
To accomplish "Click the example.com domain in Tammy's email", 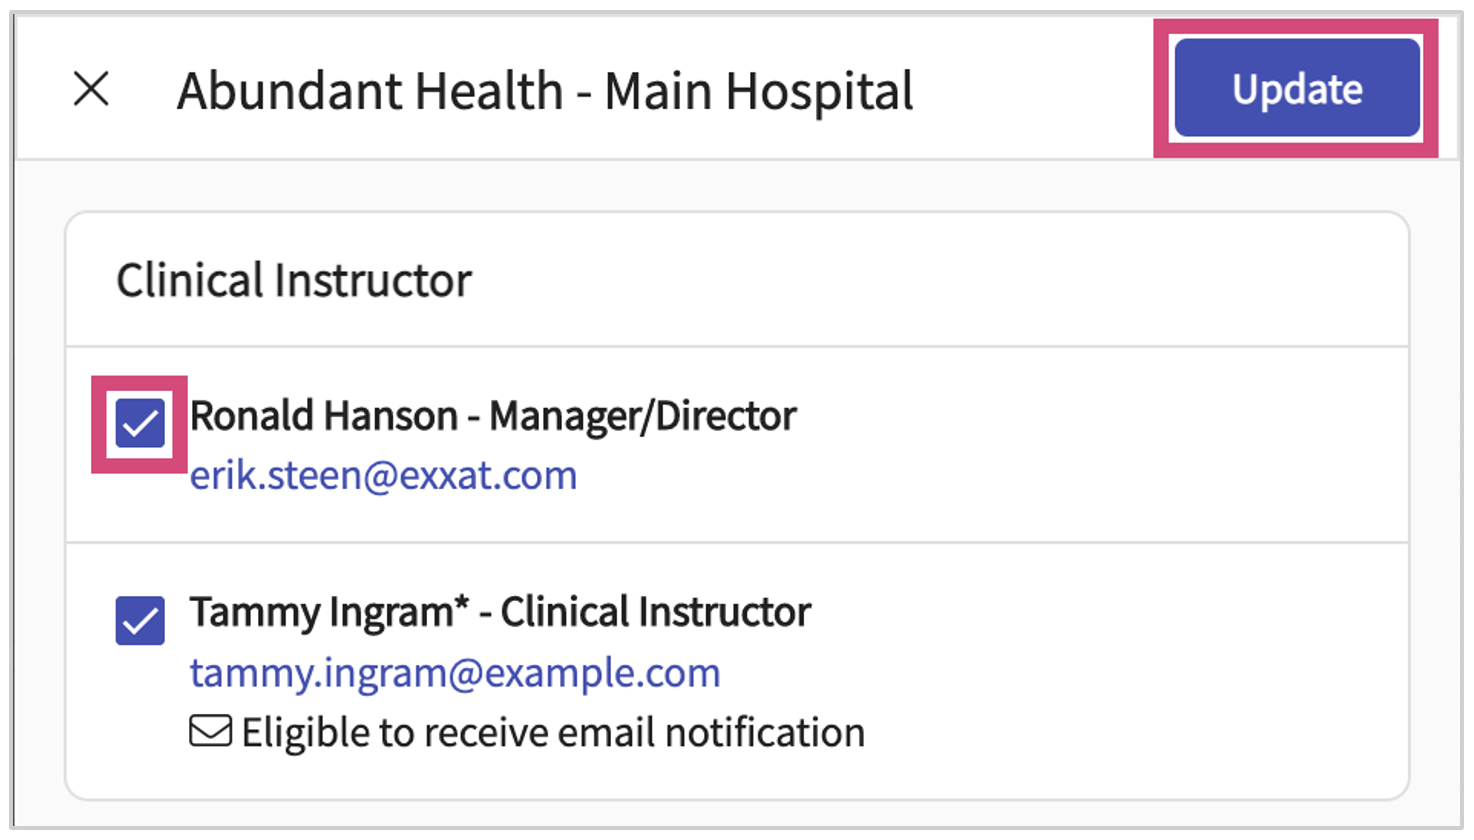I will click(602, 673).
